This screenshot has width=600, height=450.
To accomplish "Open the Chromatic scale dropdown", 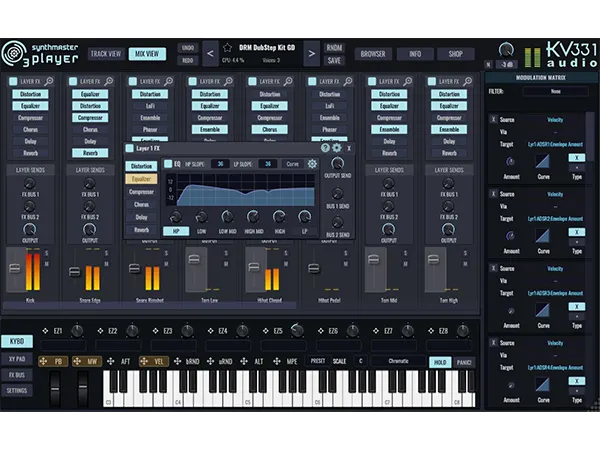I will point(398,361).
